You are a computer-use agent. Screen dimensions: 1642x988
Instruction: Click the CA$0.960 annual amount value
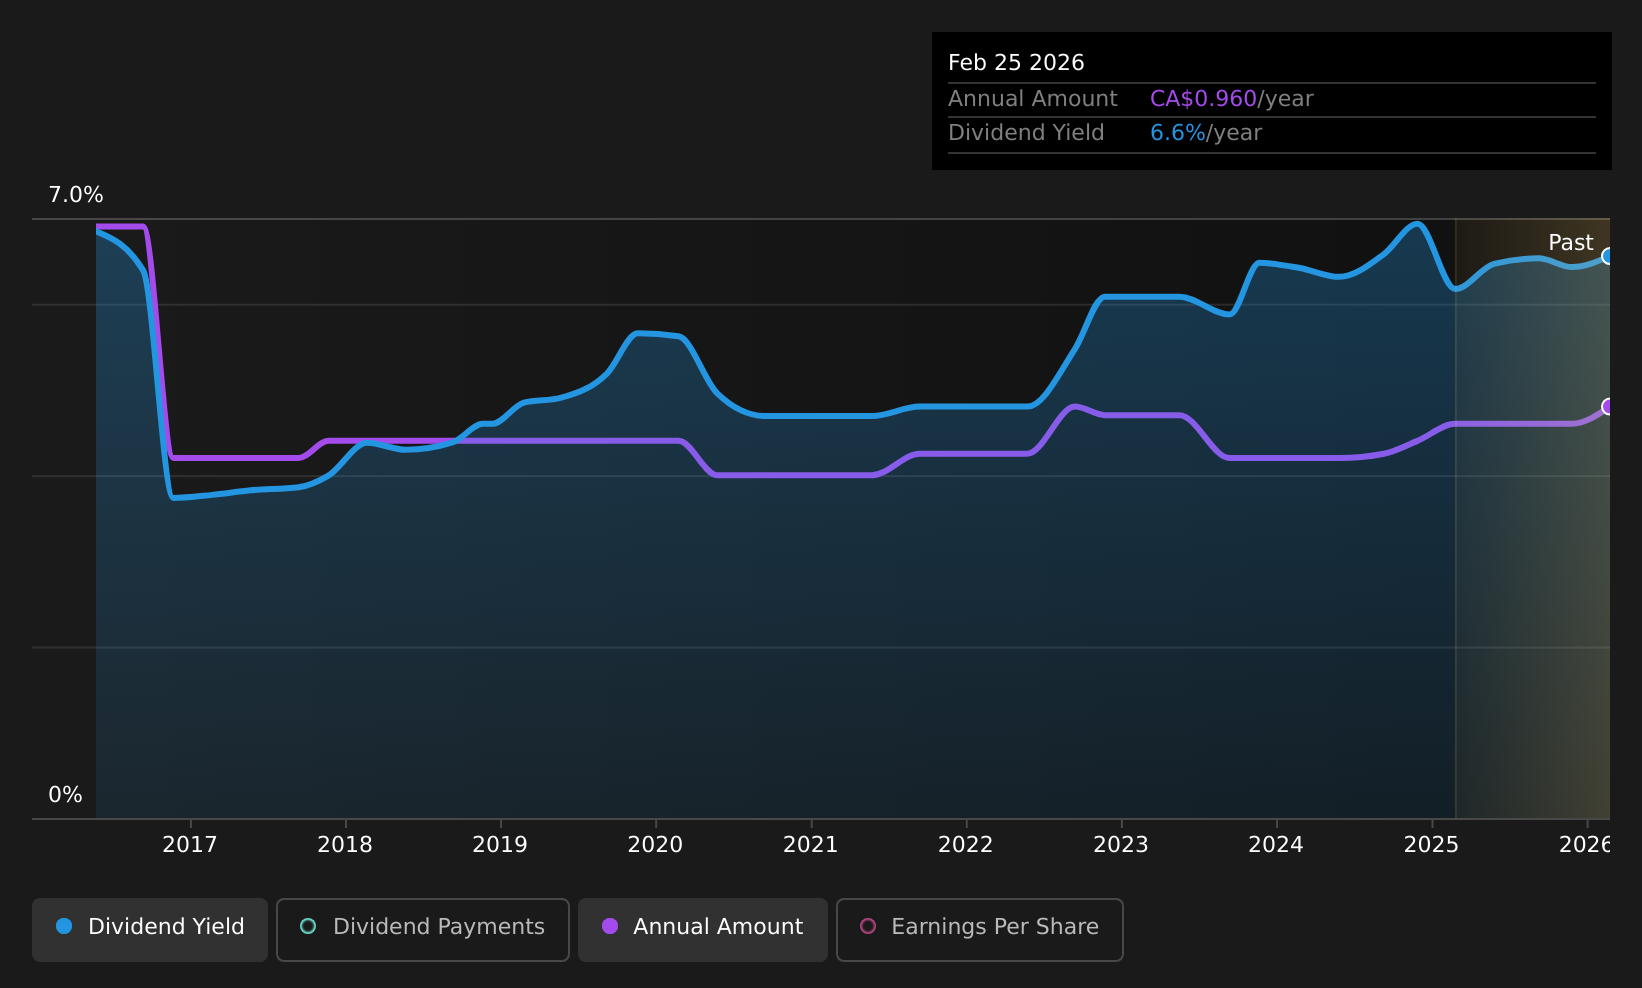pos(1203,99)
